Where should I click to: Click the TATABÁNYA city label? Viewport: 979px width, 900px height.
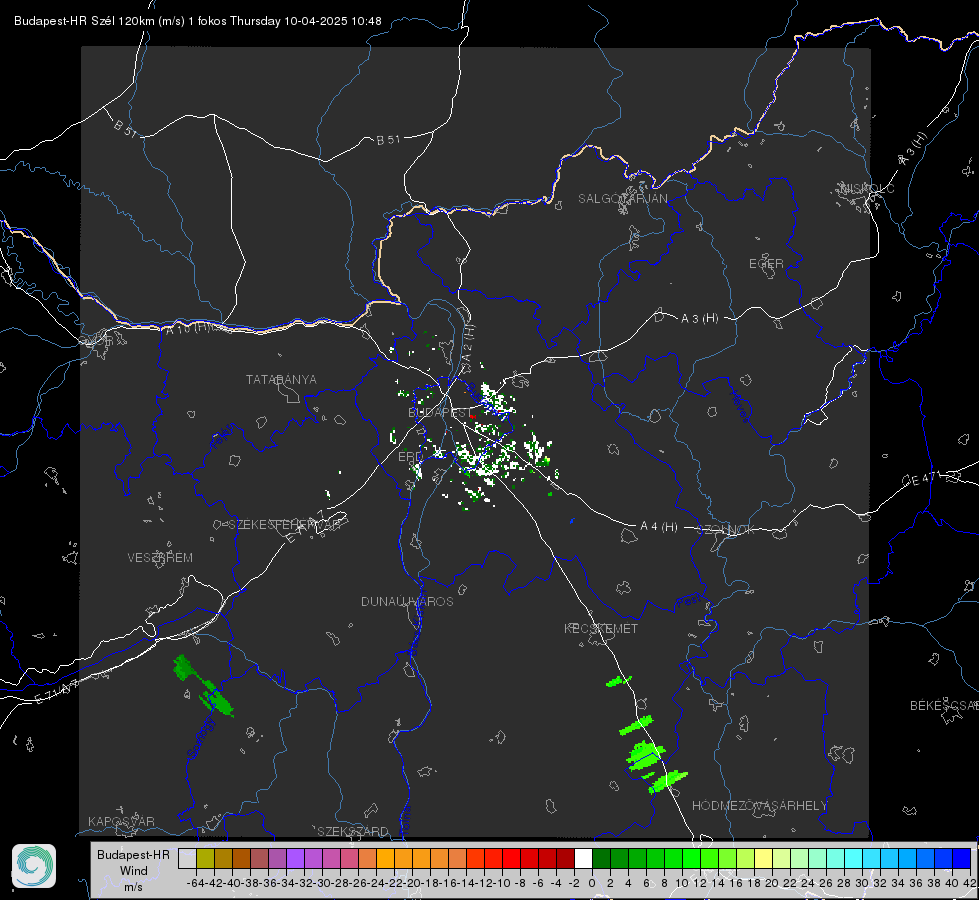281,380
